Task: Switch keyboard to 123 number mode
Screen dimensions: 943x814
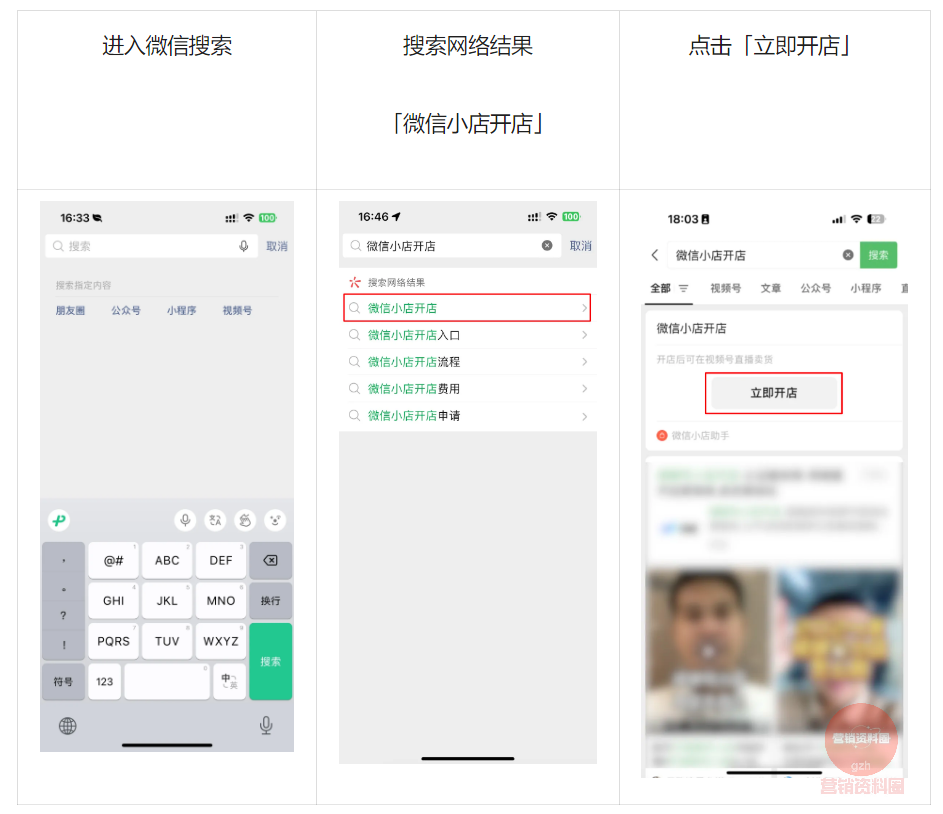Action: [105, 681]
